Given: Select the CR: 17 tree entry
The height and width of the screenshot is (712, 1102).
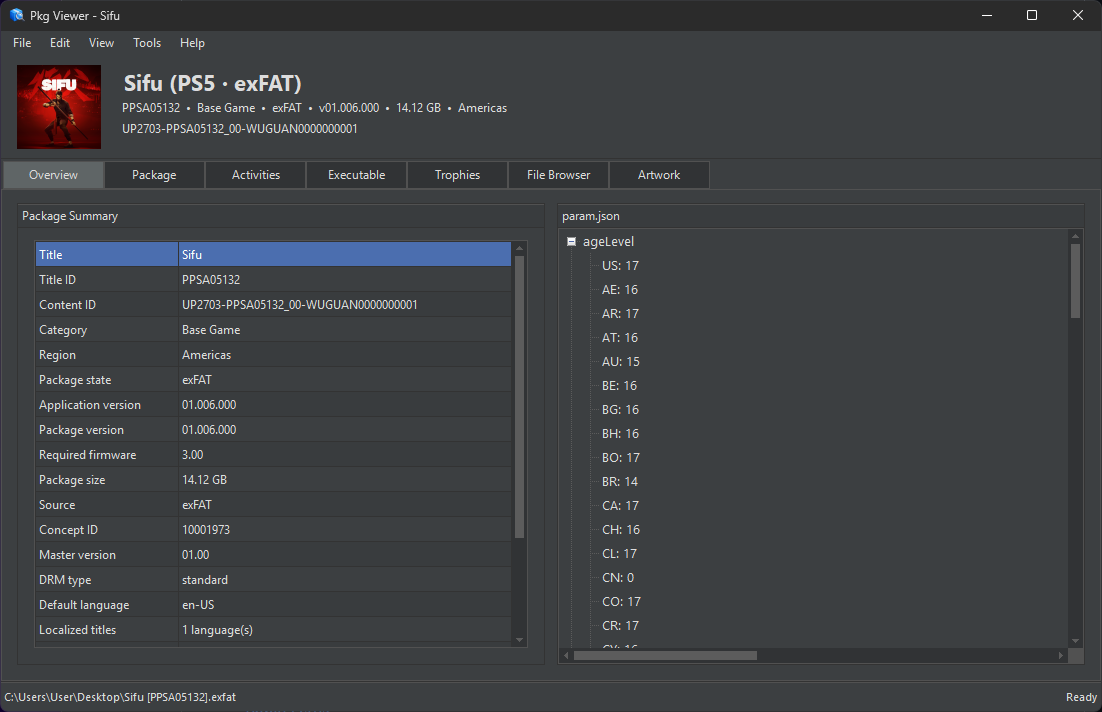Looking at the screenshot, I should (621, 626).
